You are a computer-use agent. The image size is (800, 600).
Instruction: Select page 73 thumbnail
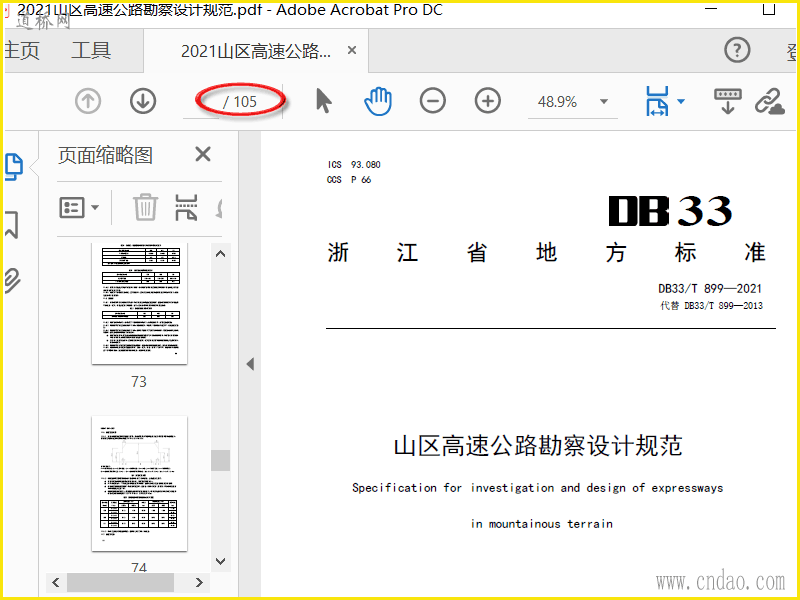[x=139, y=303]
